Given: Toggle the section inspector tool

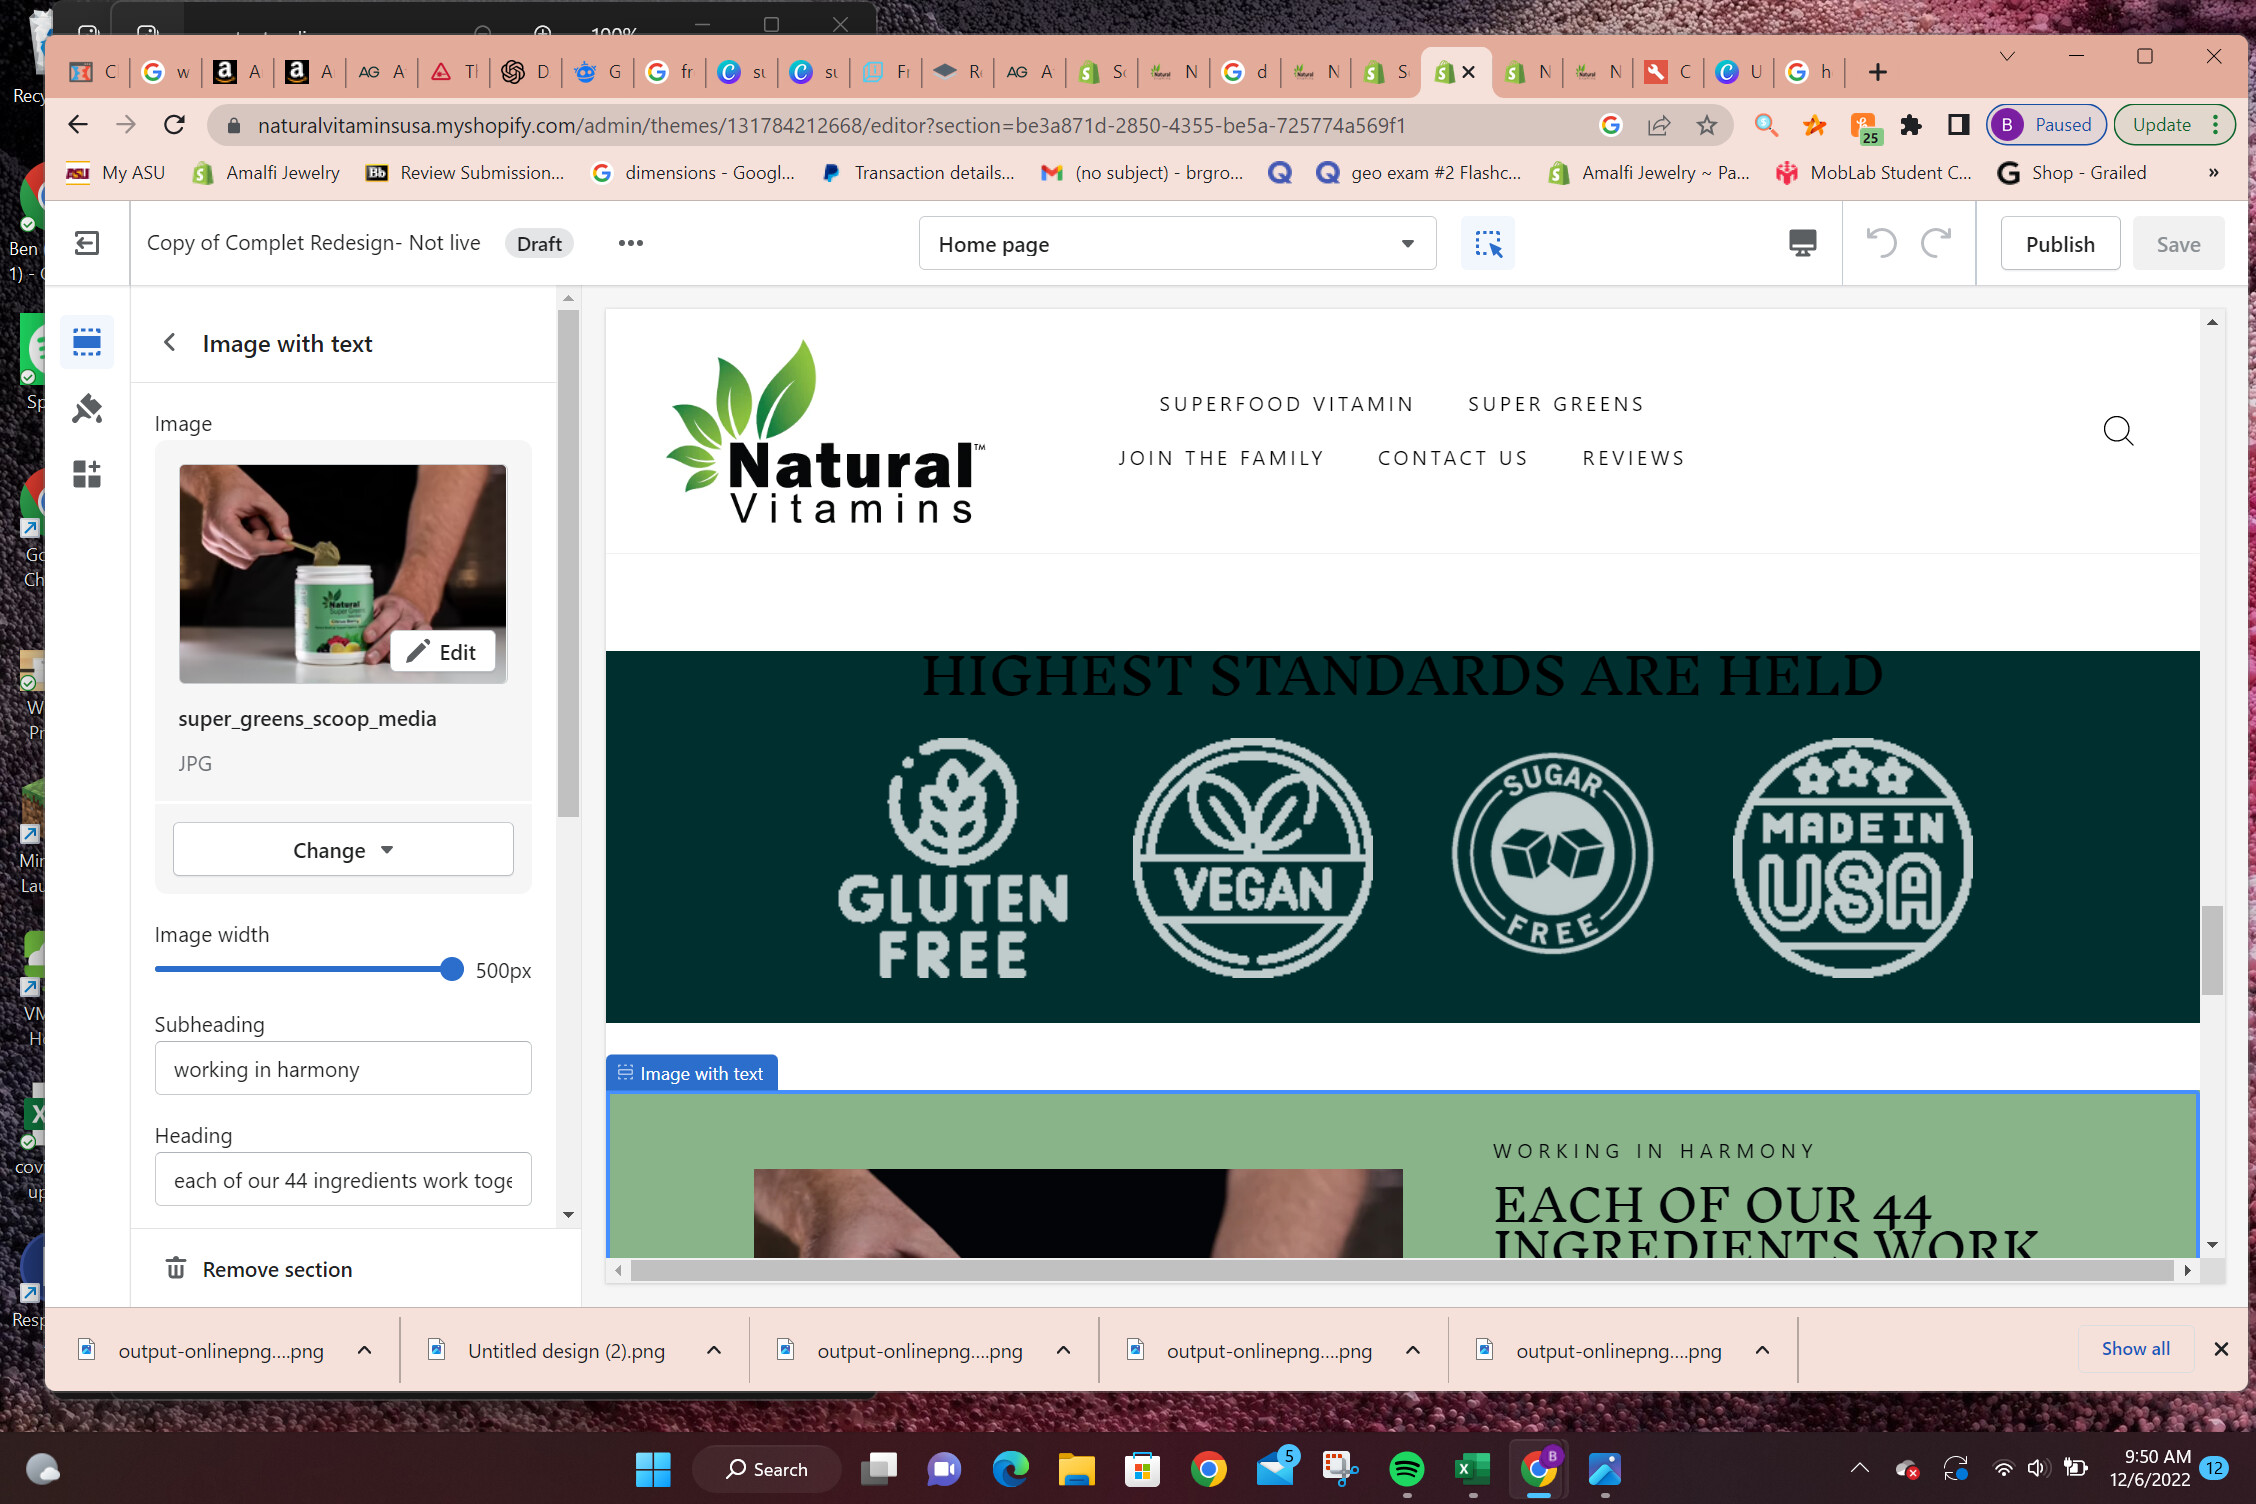Looking at the screenshot, I should point(1487,243).
